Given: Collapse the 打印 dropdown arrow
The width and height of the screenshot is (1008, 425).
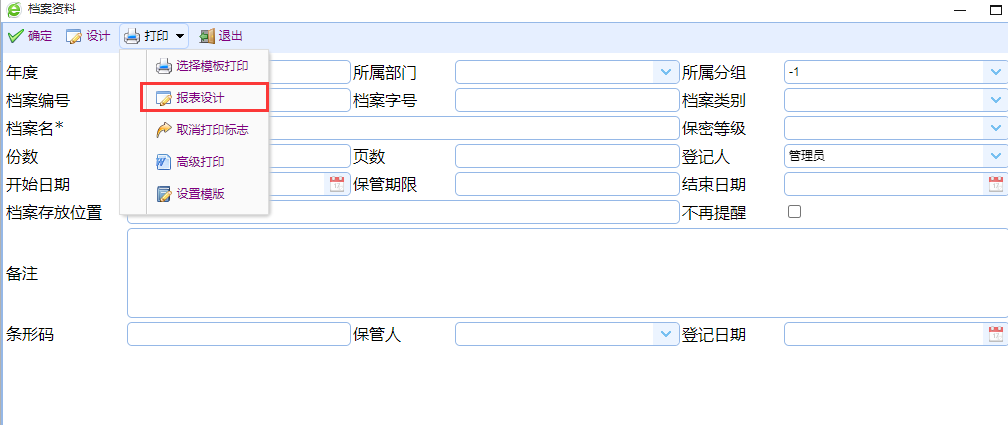Looking at the screenshot, I should [180, 37].
